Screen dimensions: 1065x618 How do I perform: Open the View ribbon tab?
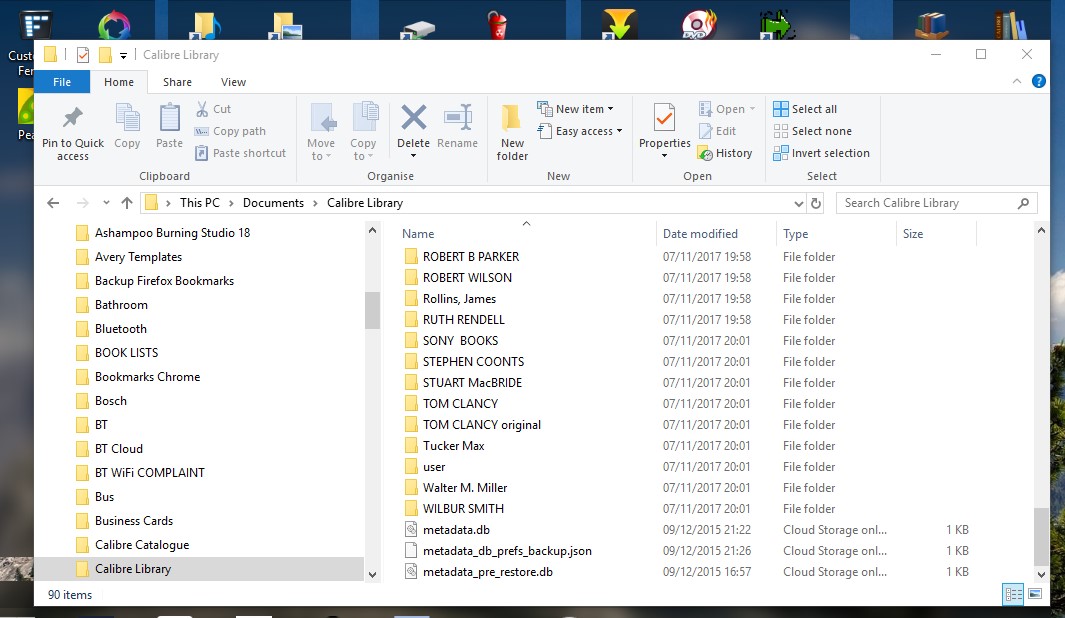[233, 82]
